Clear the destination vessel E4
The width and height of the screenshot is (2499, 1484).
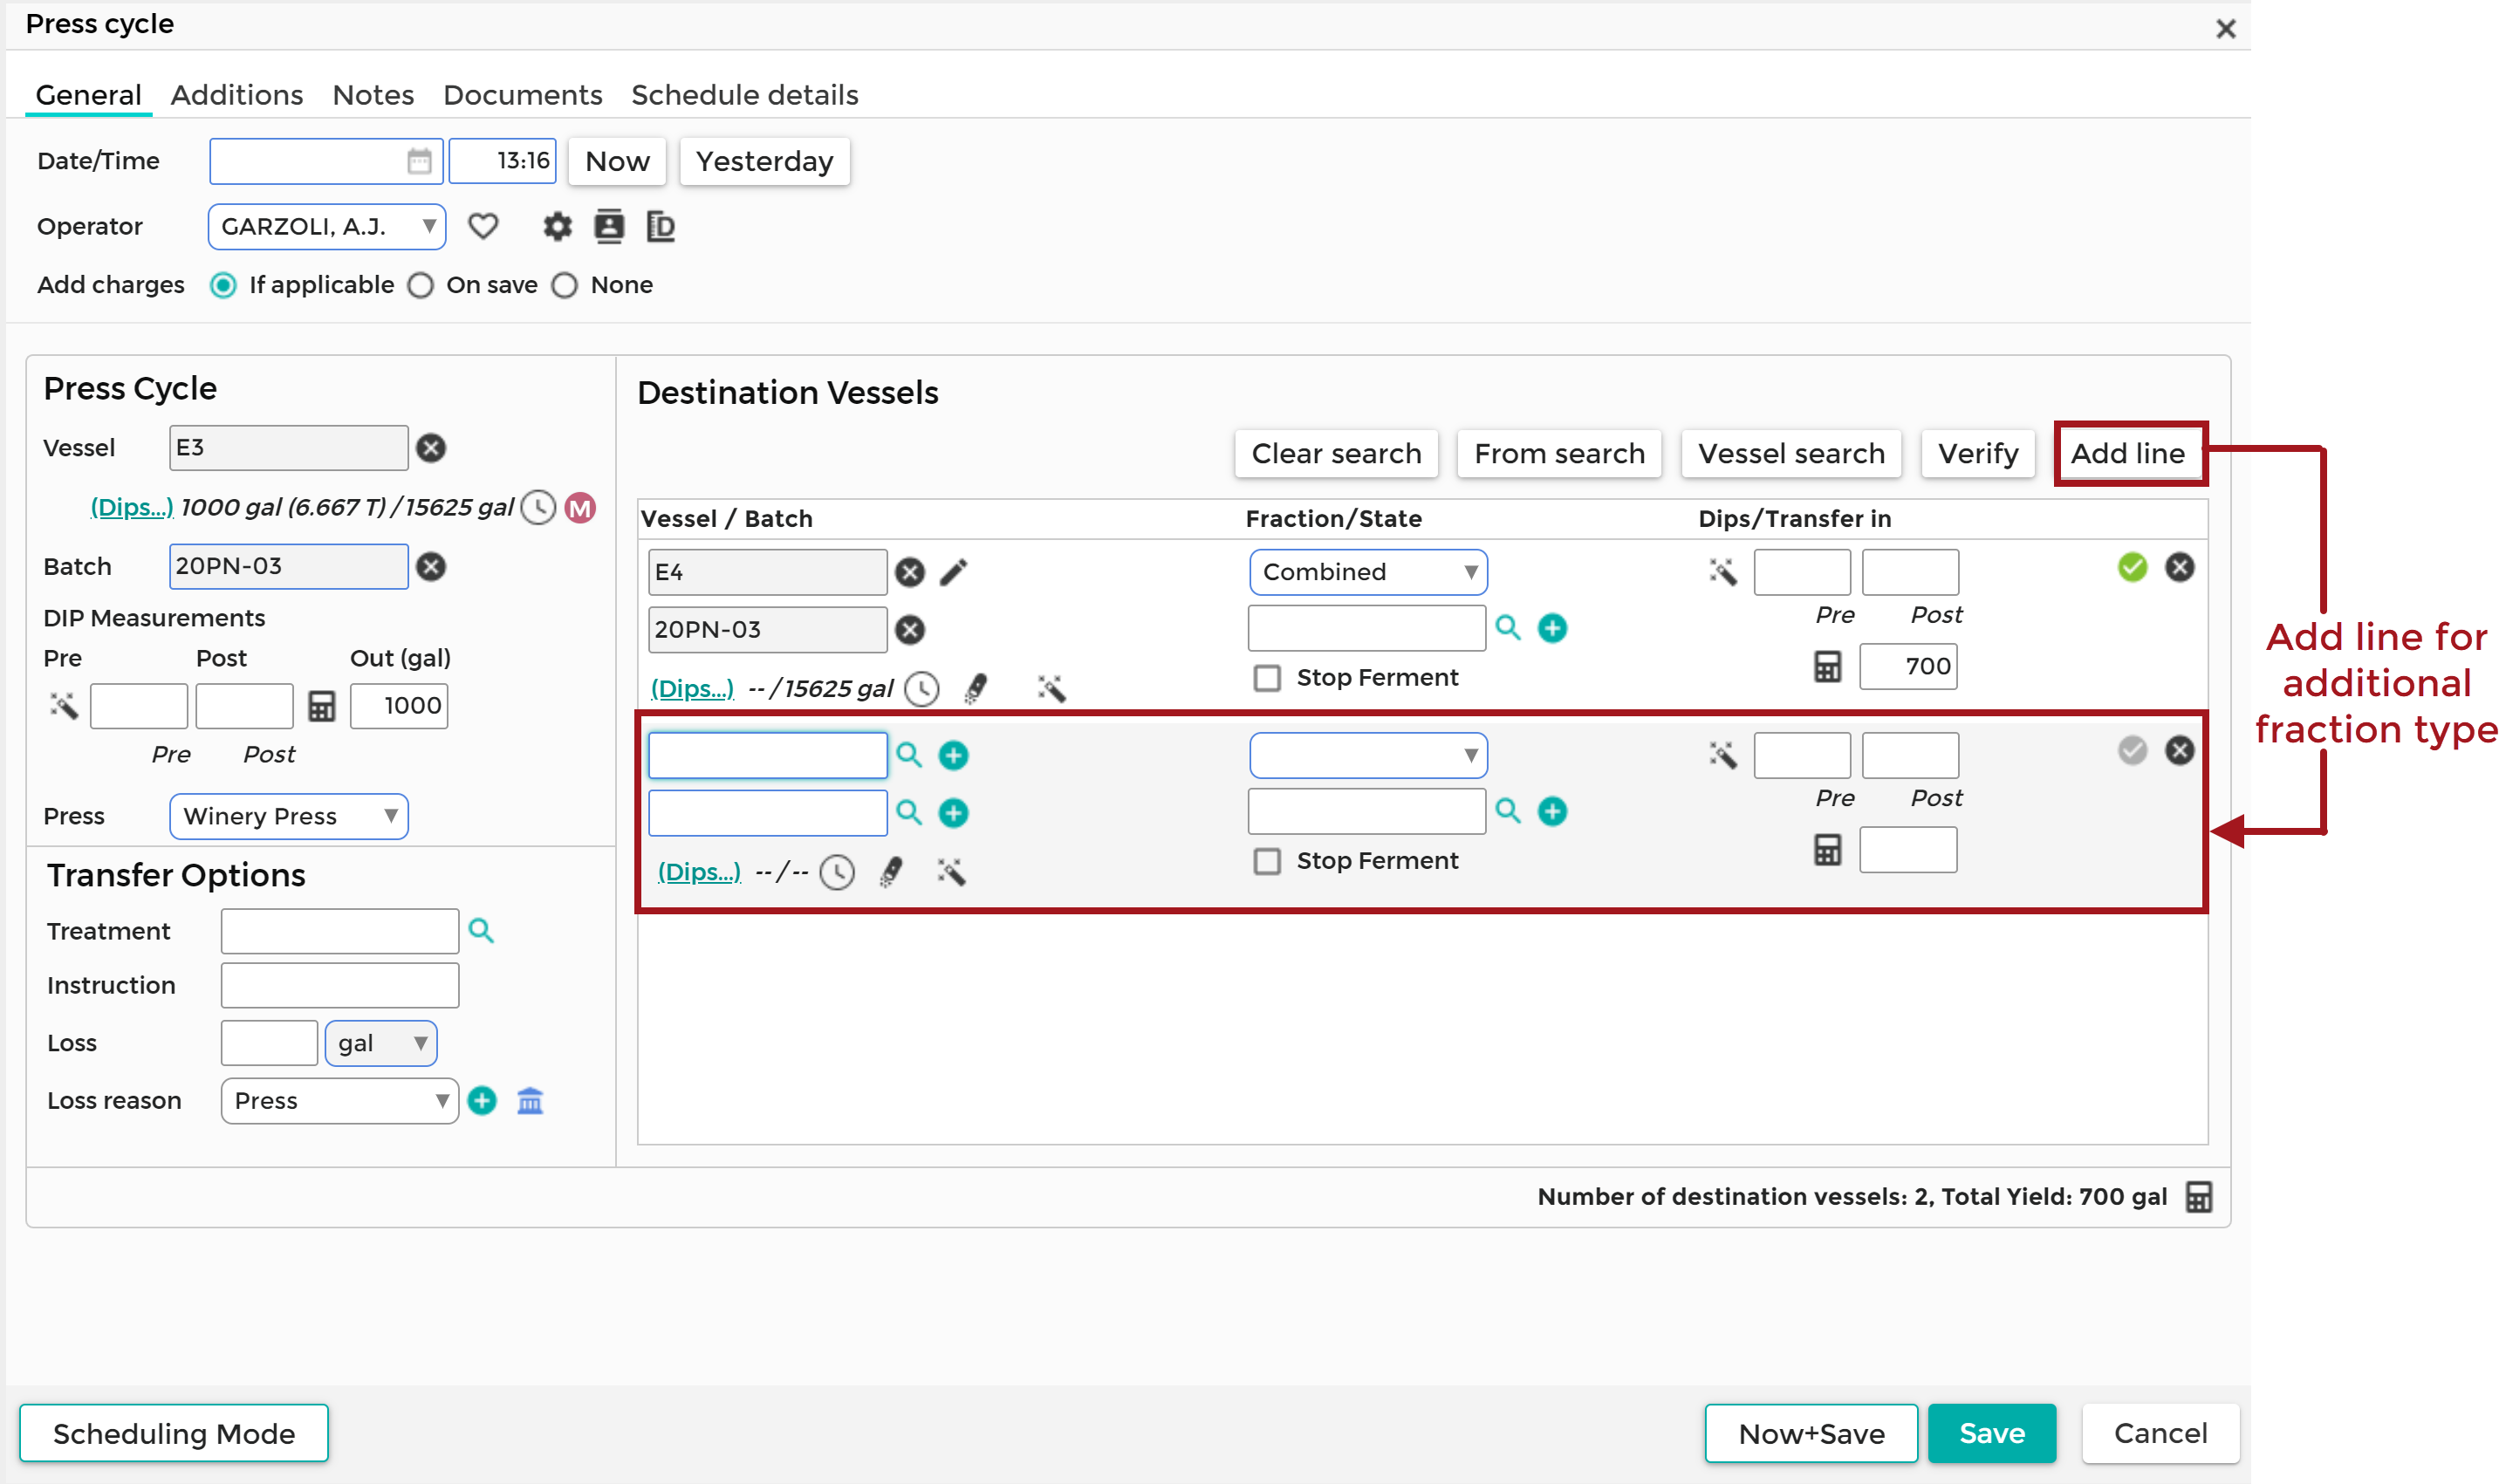point(910,573)
